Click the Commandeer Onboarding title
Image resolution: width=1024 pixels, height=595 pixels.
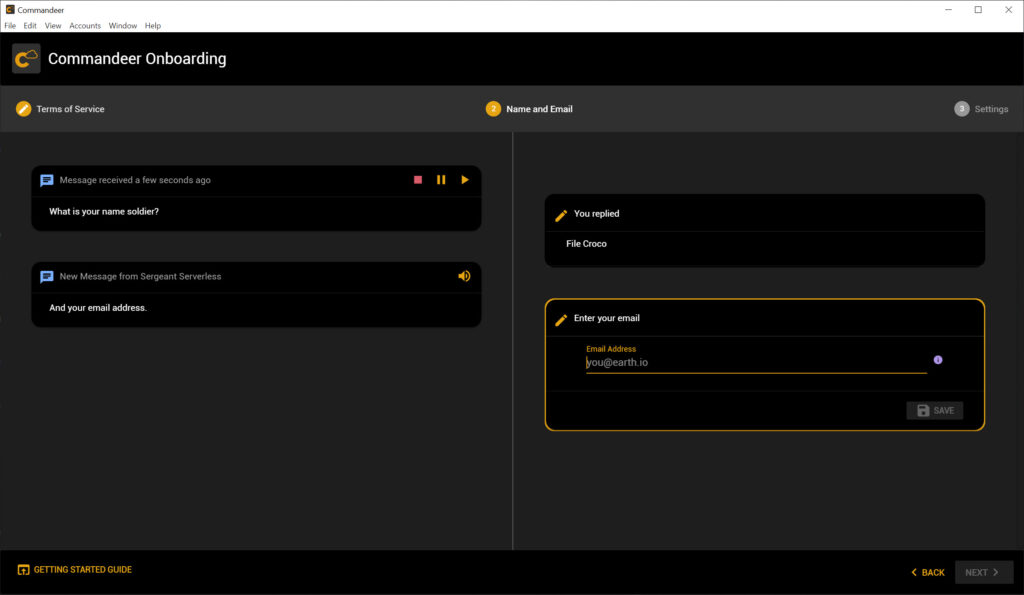(137, 59)
